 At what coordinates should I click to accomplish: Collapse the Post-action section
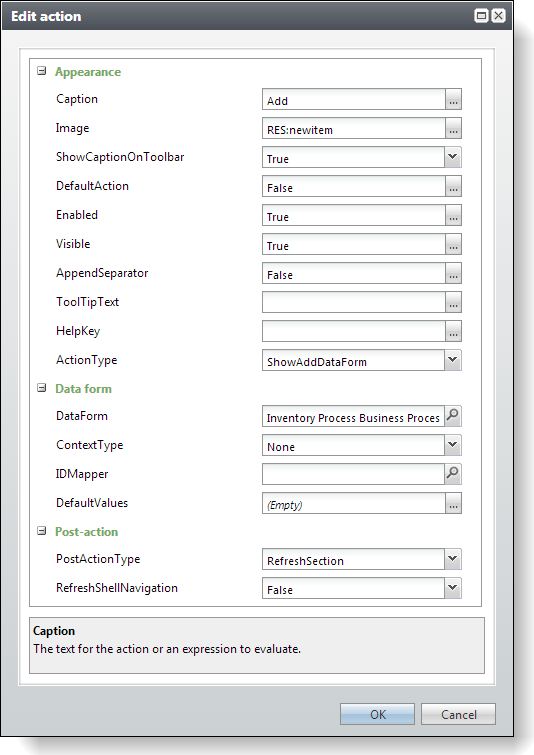(42, 531)
